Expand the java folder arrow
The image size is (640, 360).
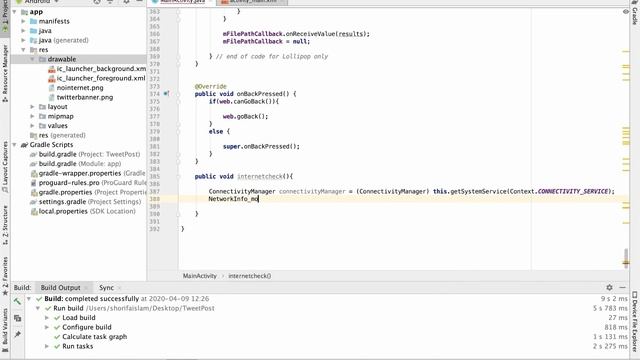pyautogui.click(x=23, y=31)
